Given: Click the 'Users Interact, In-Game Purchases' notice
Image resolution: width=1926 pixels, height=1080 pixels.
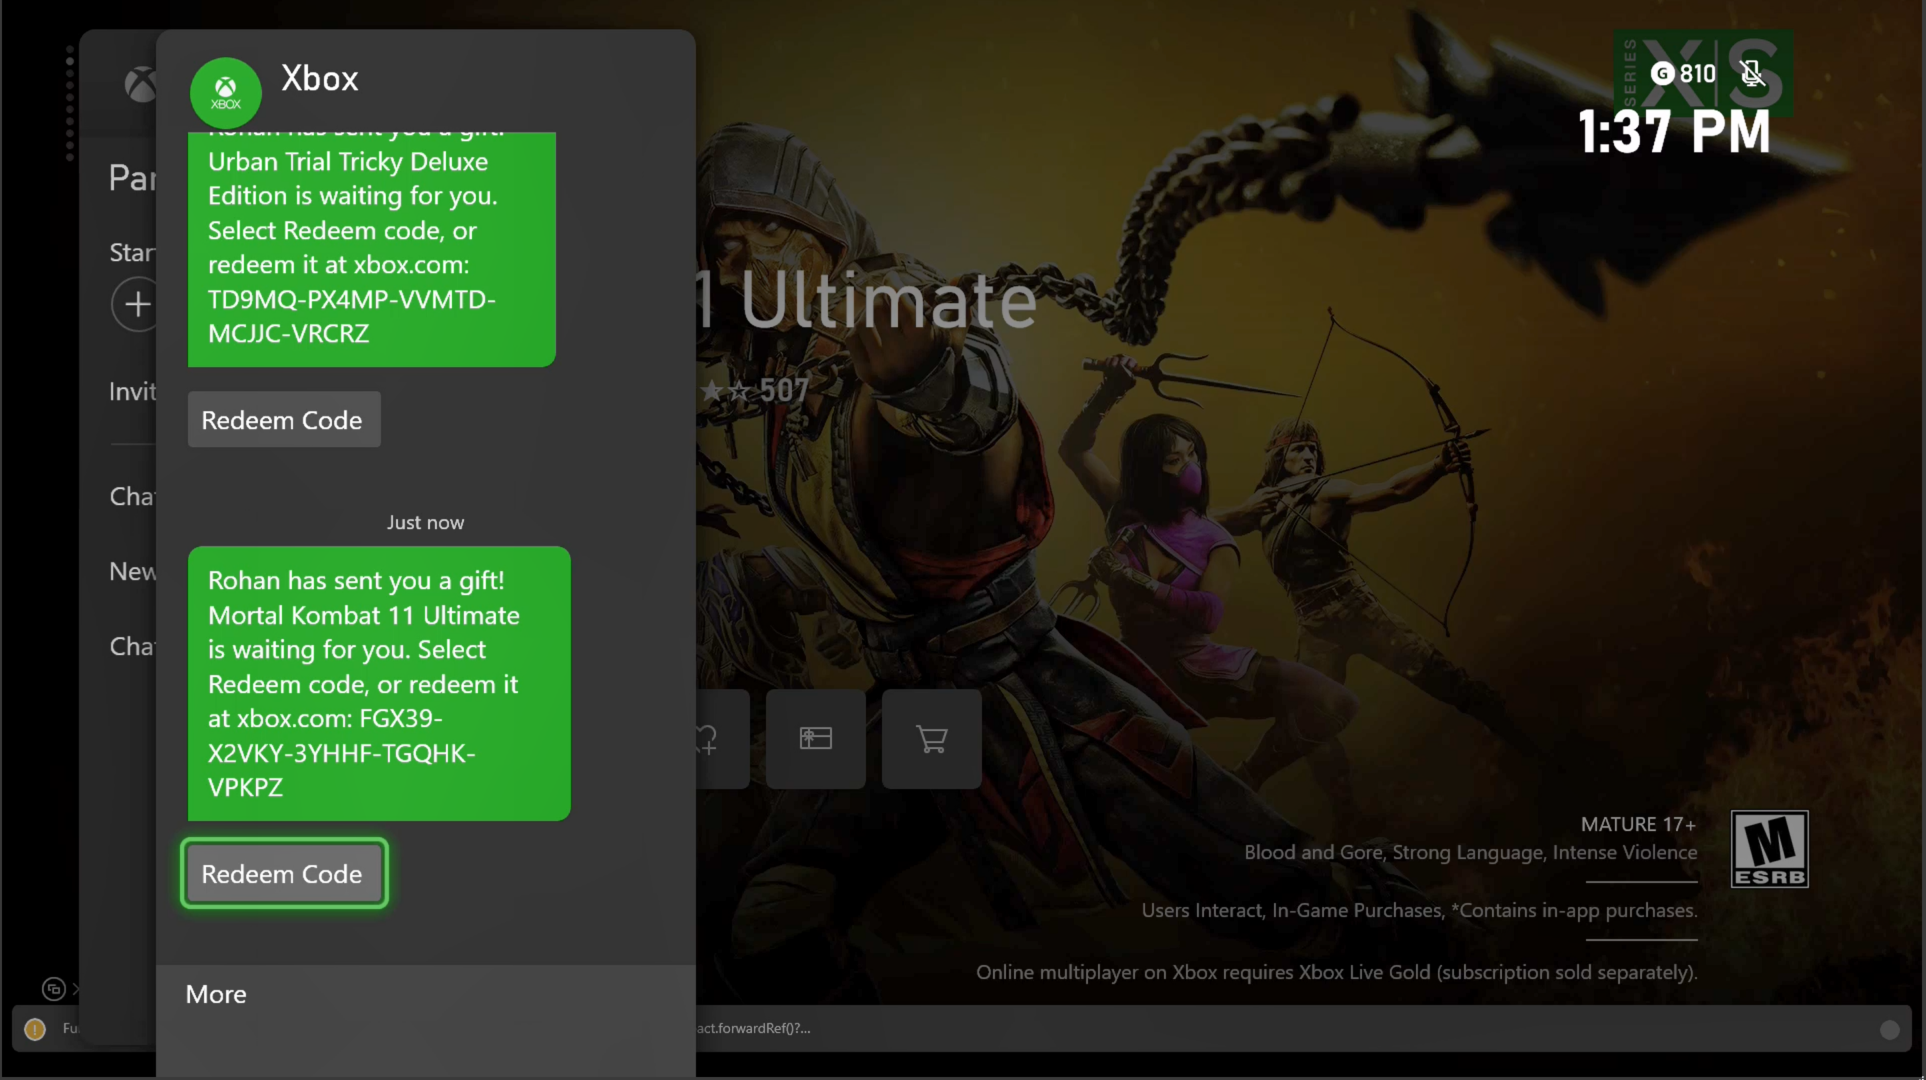Looking at the screenshot, I should [x=1419, y=910].
